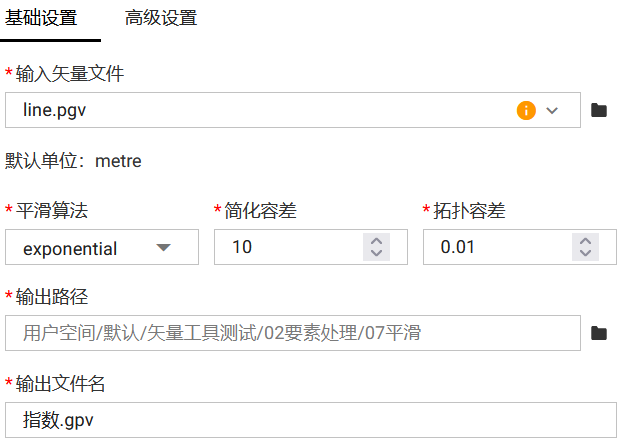Click the line.pgv input file field

click(x=260, y=110)
